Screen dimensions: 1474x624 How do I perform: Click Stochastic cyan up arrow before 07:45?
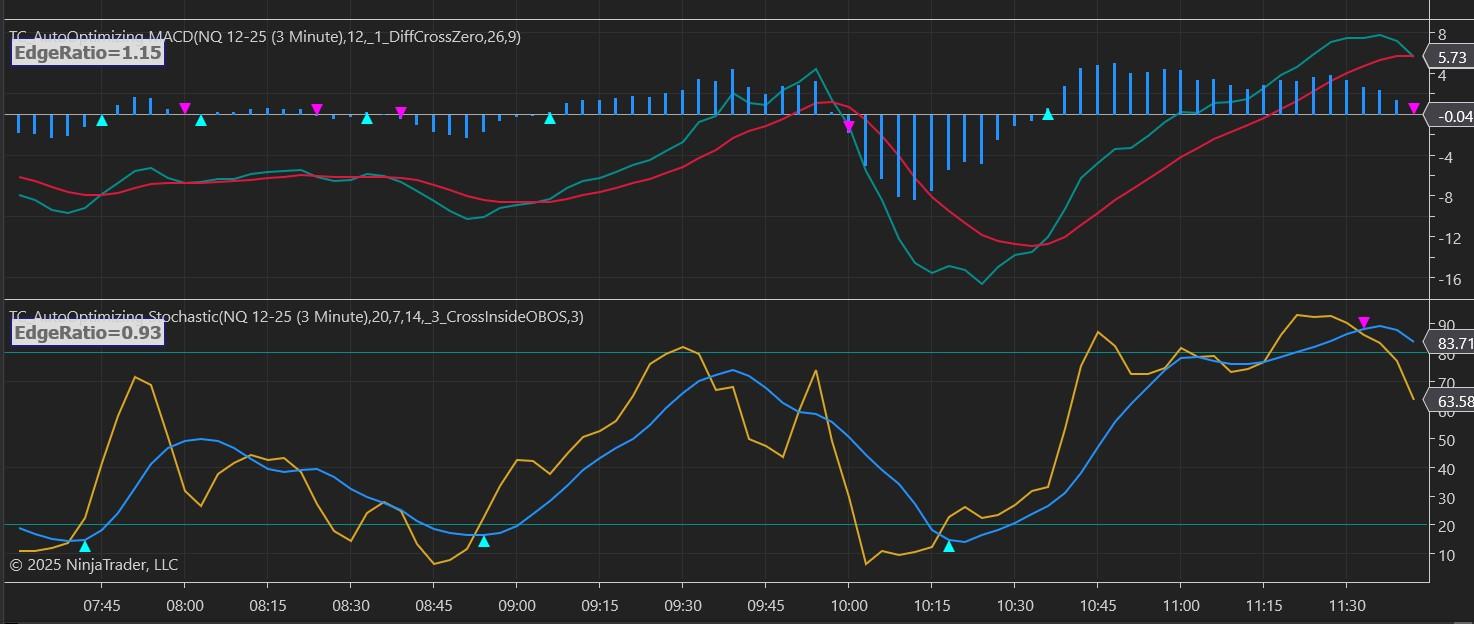(x=85, y=546)
